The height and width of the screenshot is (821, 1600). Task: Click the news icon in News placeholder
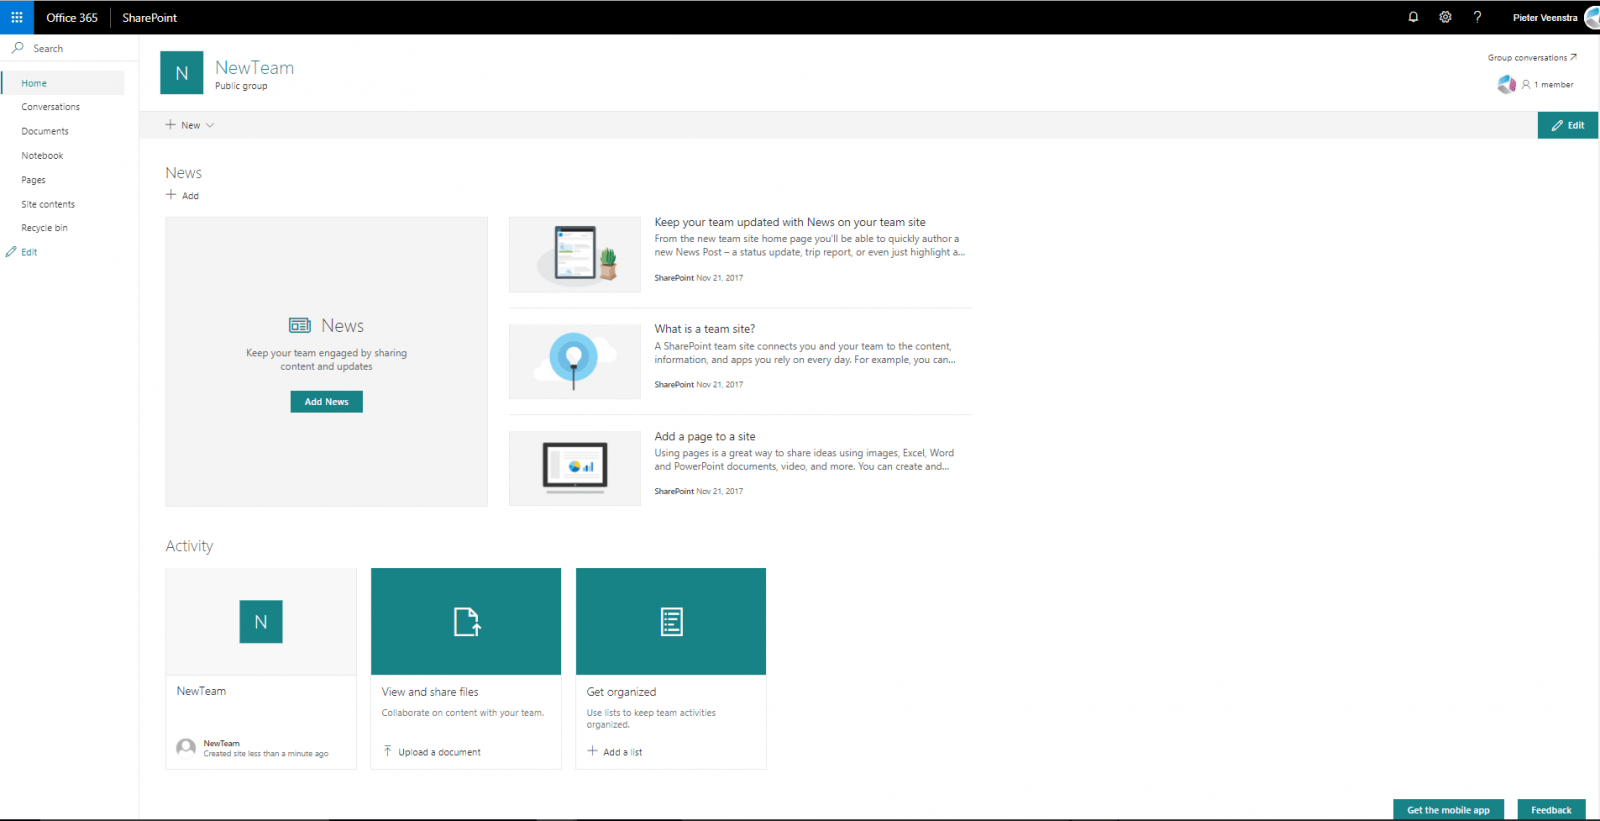300,326
